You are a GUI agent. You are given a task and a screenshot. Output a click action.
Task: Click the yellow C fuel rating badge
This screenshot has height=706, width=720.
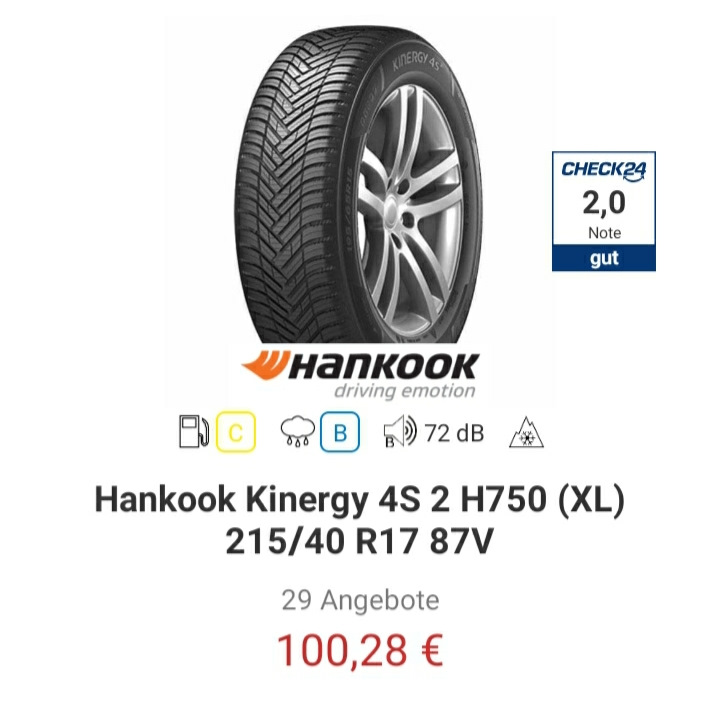[x=236, y=432]
